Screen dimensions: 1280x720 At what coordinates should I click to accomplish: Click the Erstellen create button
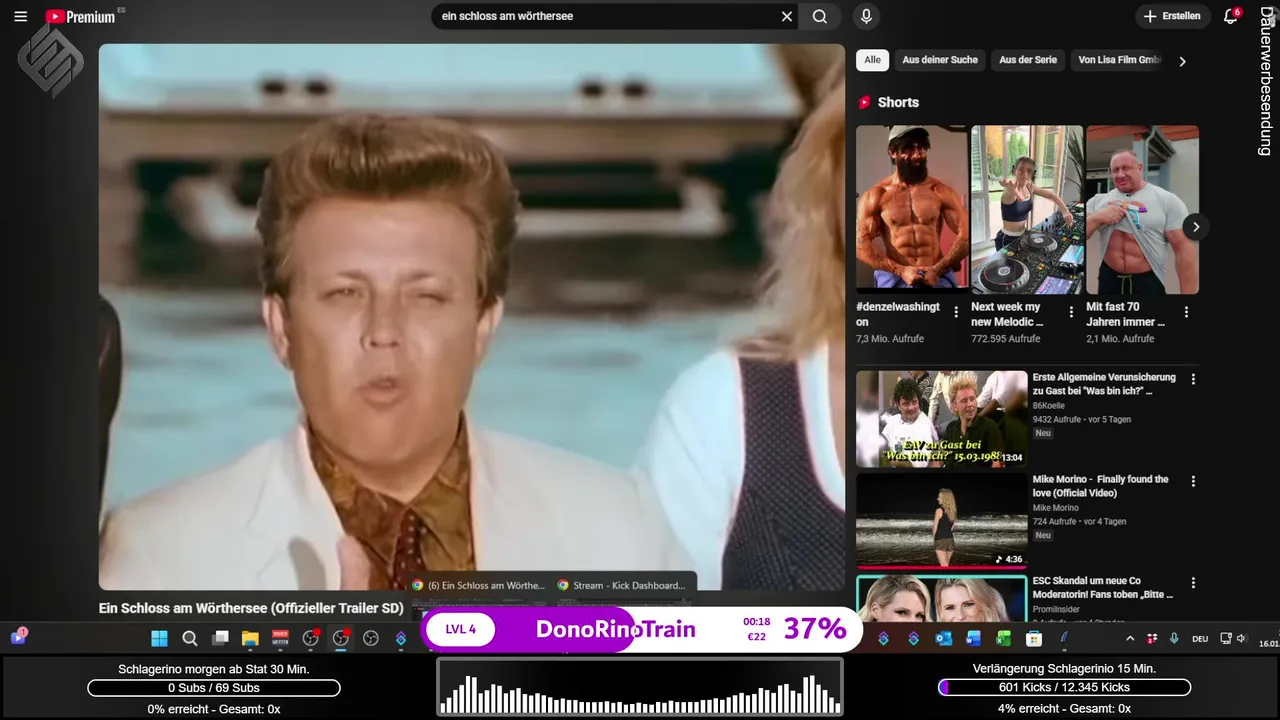coord(1172,16)
